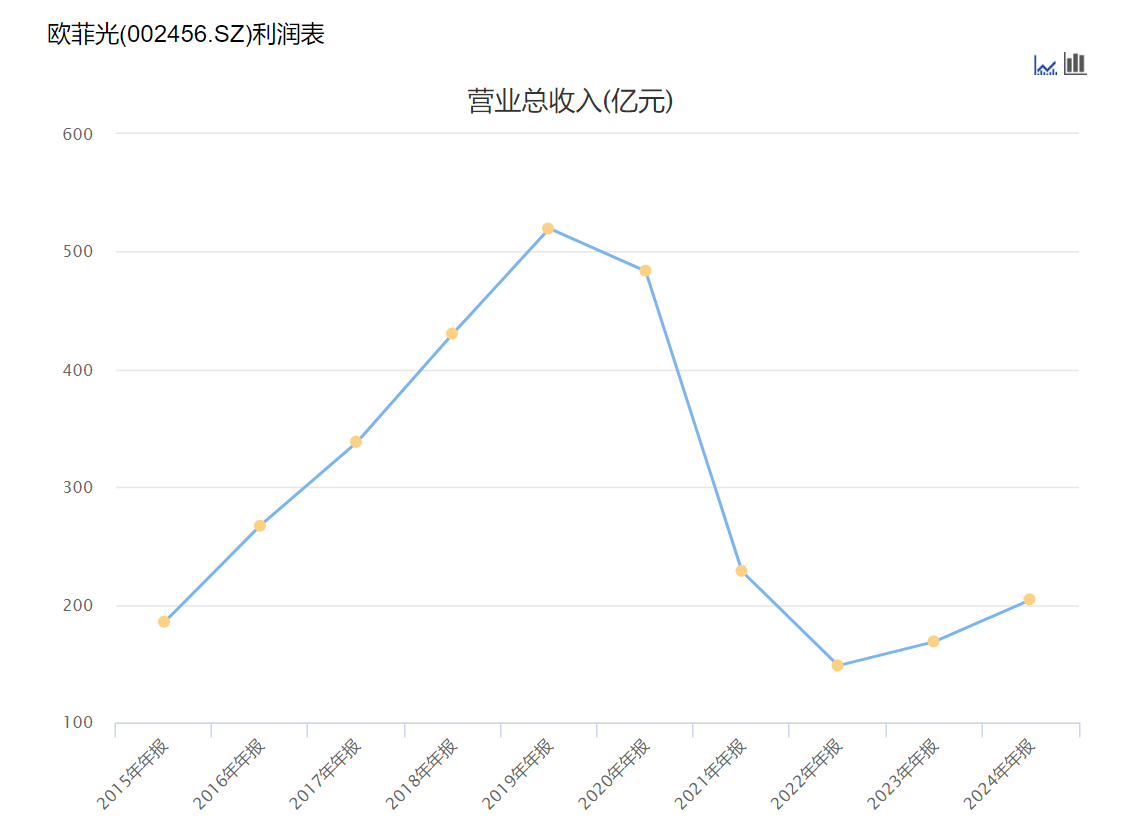
Task: Click the x-axis label 2017年年报
Action: point(325,774)
